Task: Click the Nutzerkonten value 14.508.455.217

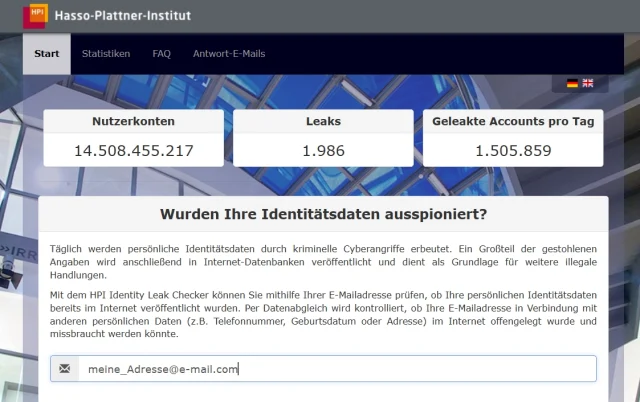Action: click(x=133, y=151)
